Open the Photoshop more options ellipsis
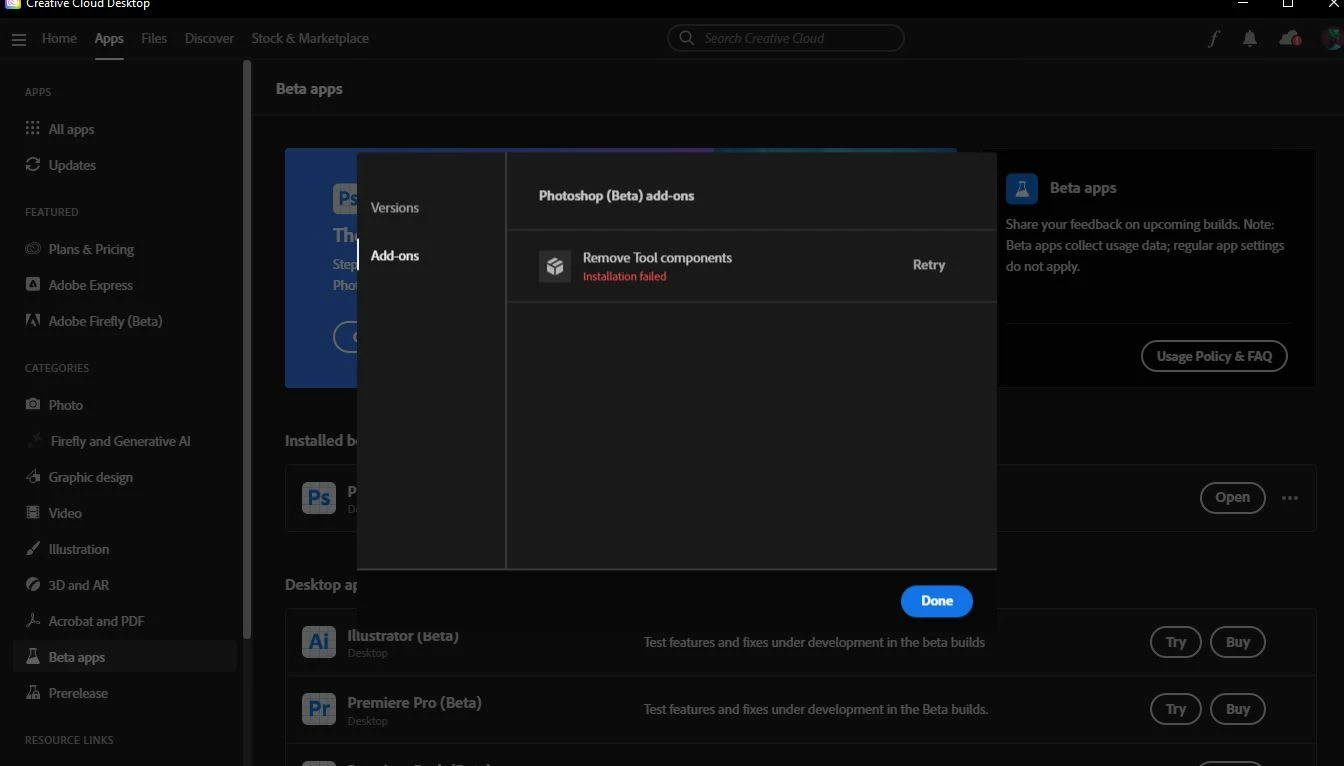The height and width of the screenshot is (766, 1344). pyautogui.click(x=1290, y=498)
